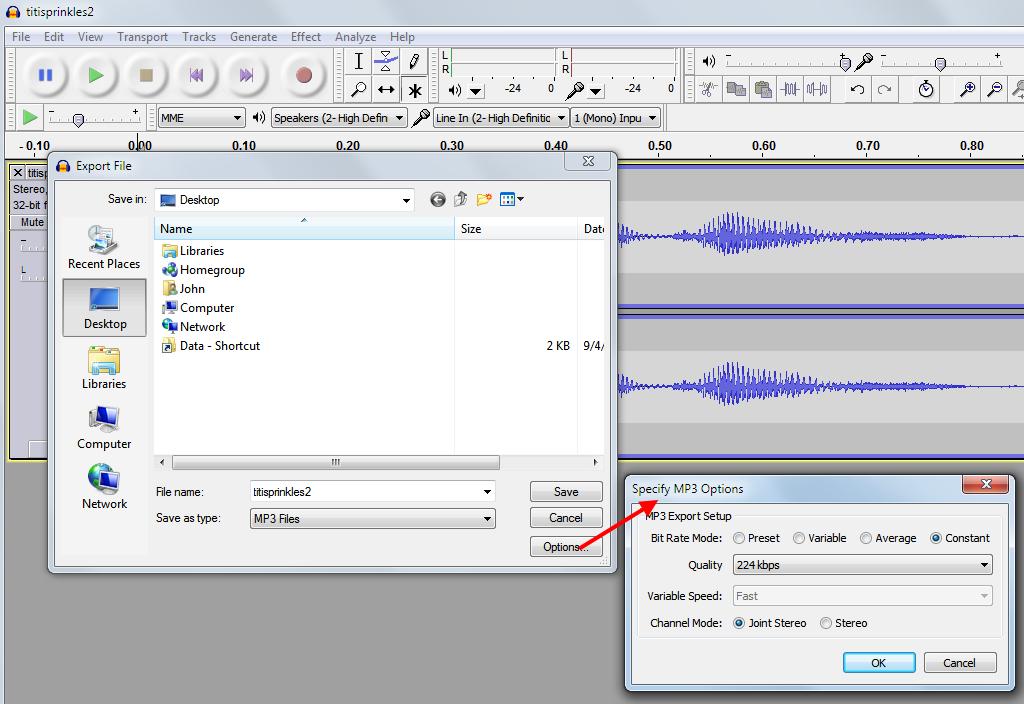The image size is (1024, 704).
Task: Select Variable bit rate mode
Action: coord(799,538)
